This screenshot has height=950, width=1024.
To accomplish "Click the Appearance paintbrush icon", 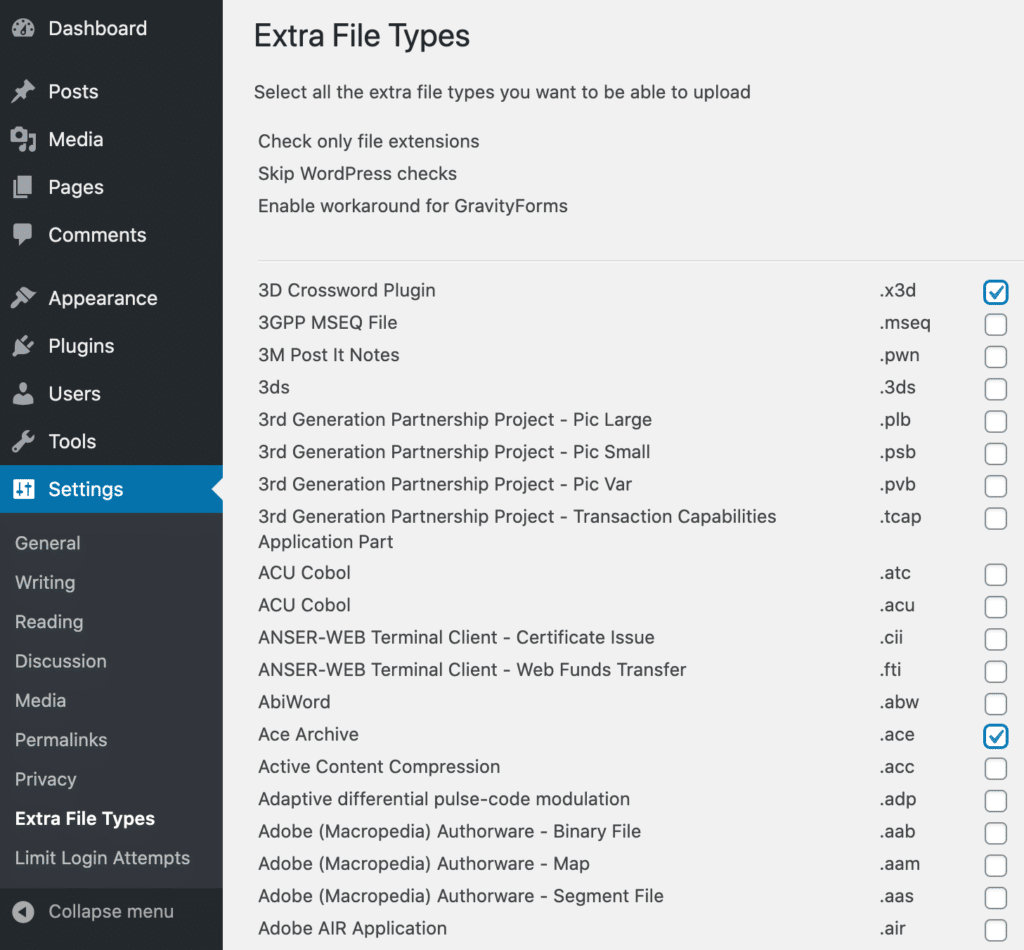I will pos(23,299).
